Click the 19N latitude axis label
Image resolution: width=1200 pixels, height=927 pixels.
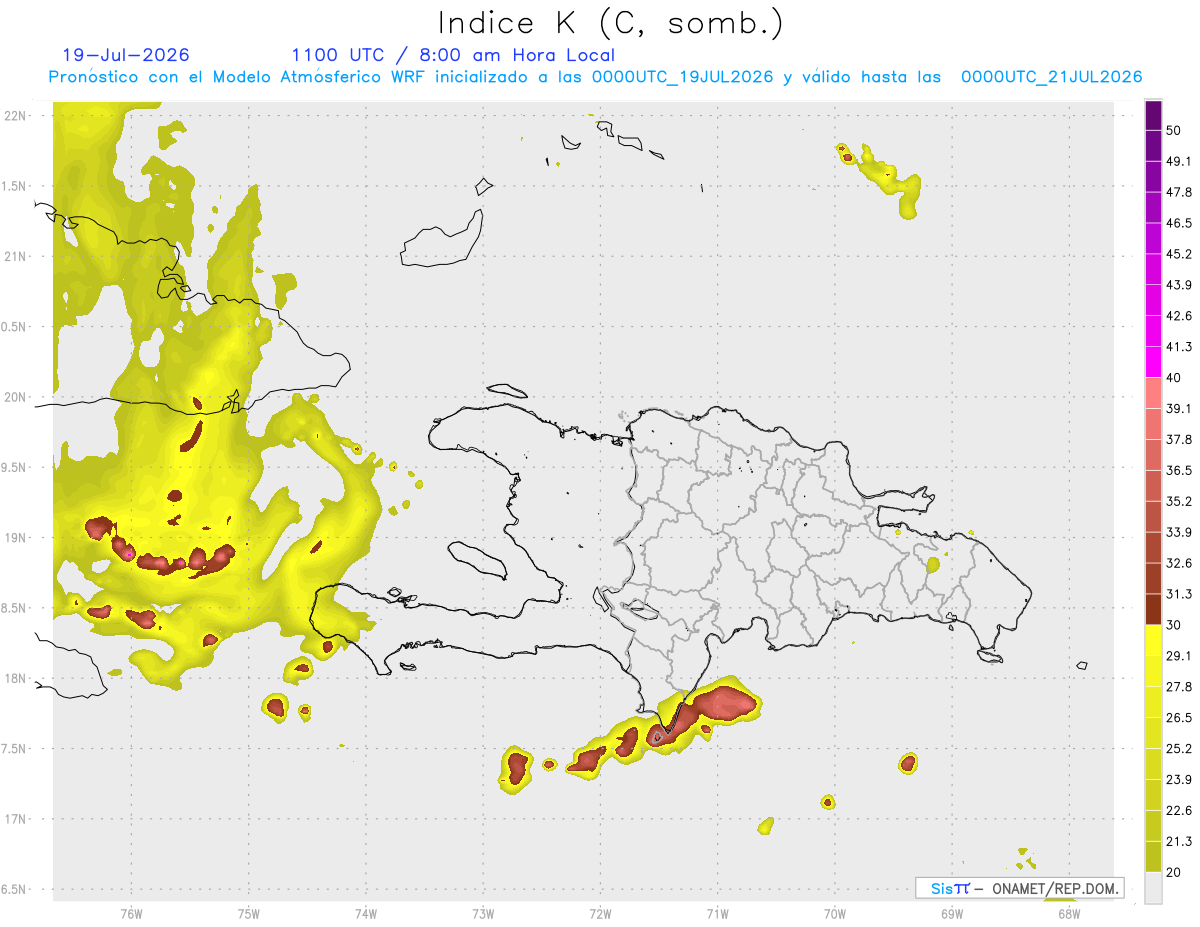click(x=17, y=538)
